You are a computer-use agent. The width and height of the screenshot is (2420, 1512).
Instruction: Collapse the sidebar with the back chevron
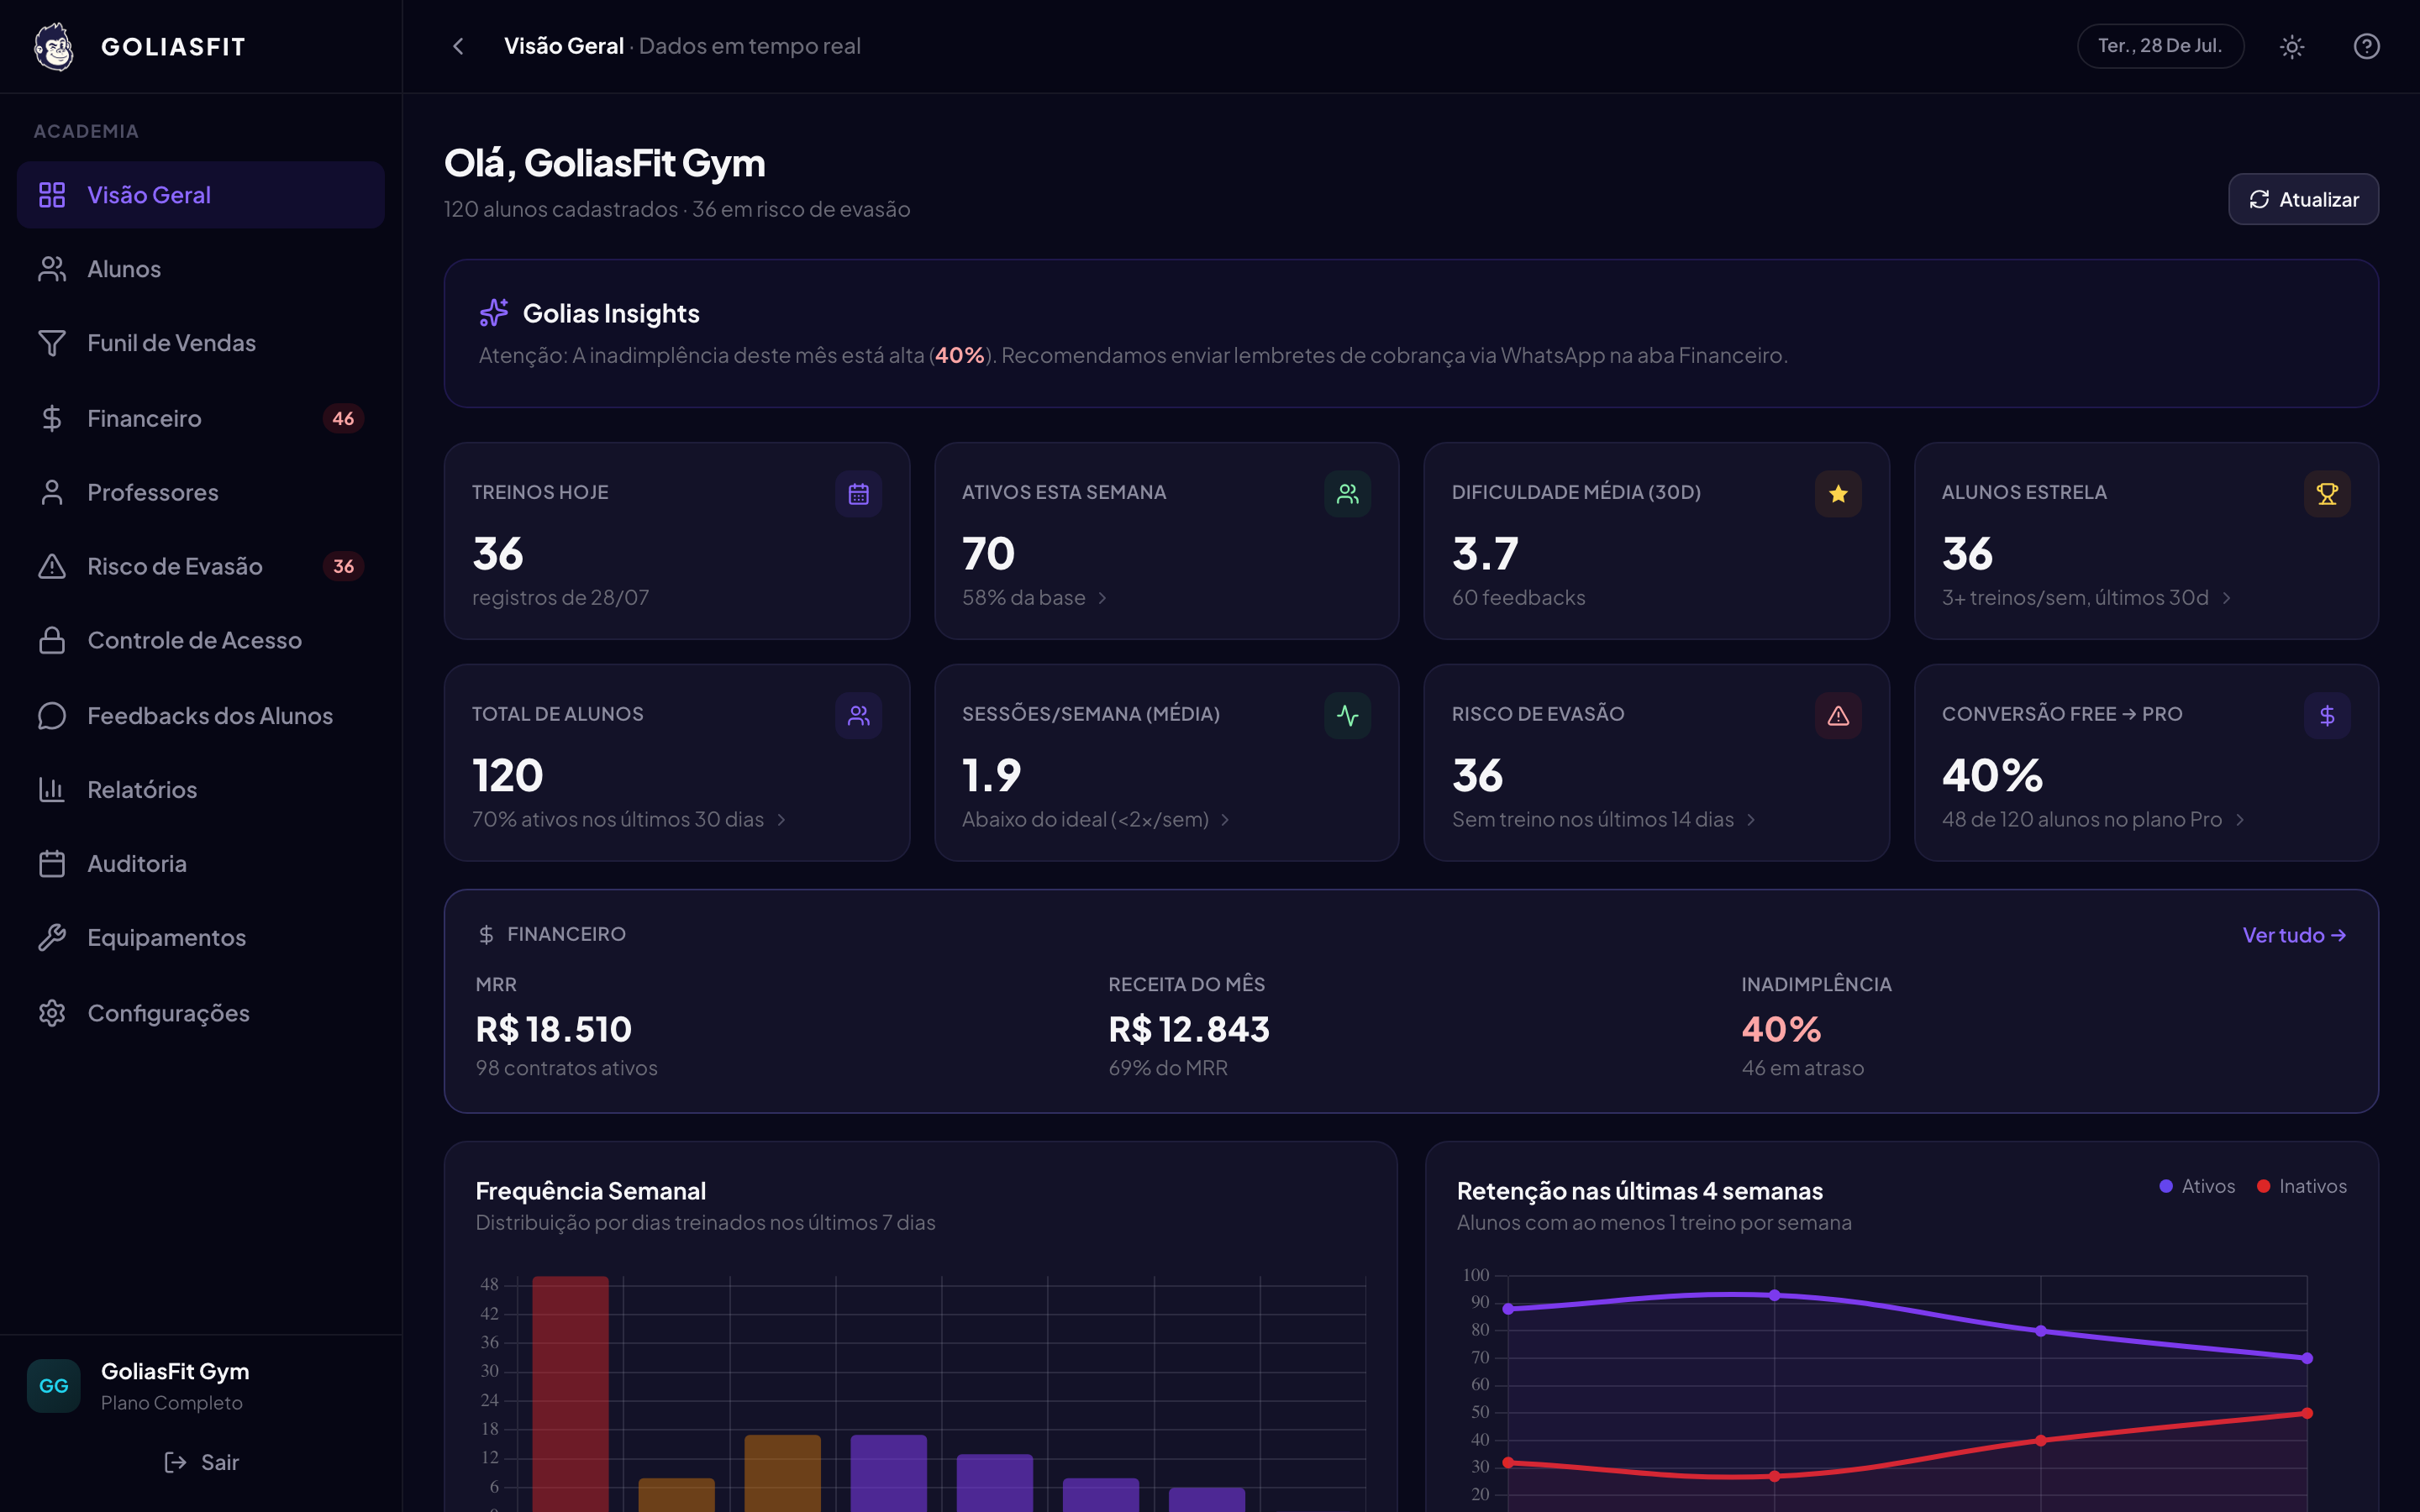coord(458,46)
